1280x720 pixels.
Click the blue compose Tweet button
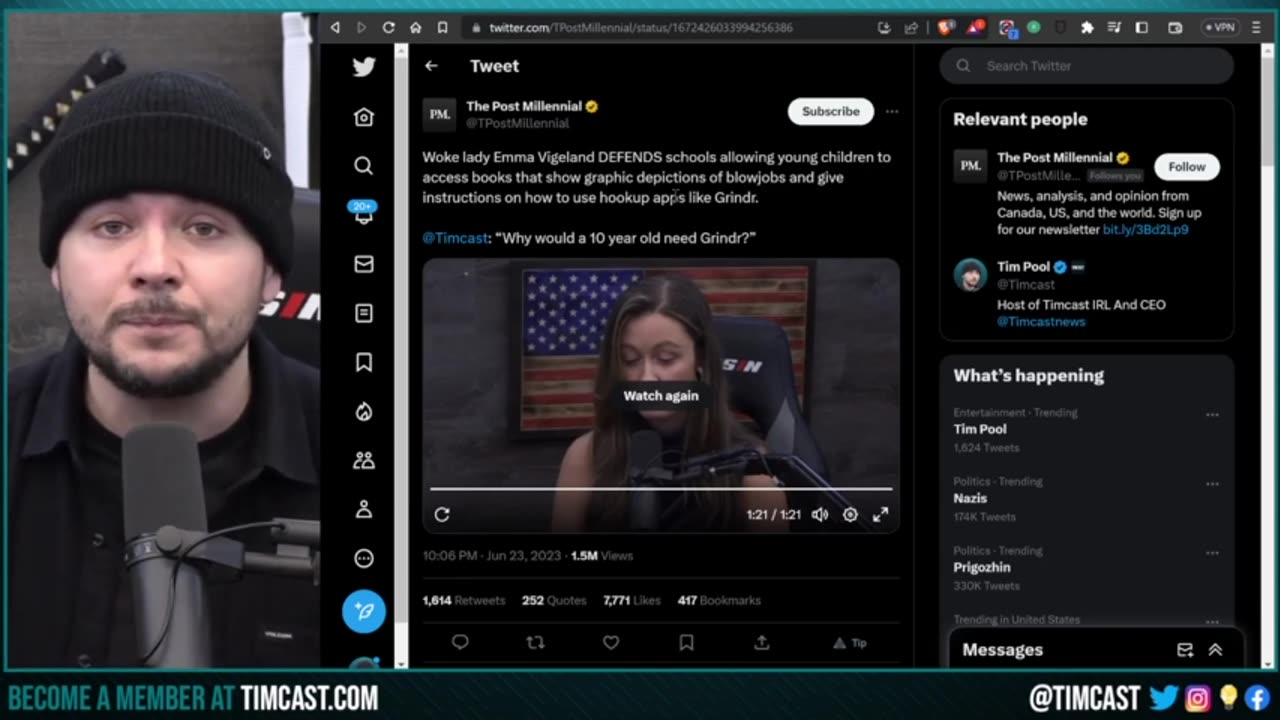pos(364,611)
